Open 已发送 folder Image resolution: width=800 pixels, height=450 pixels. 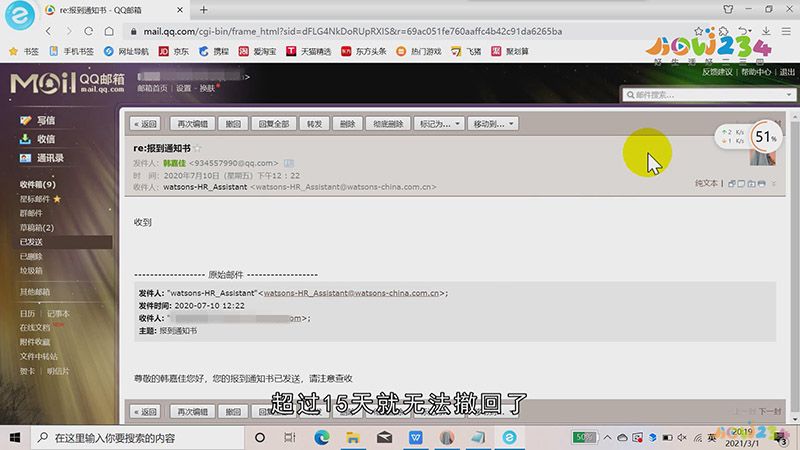point(31,242)
